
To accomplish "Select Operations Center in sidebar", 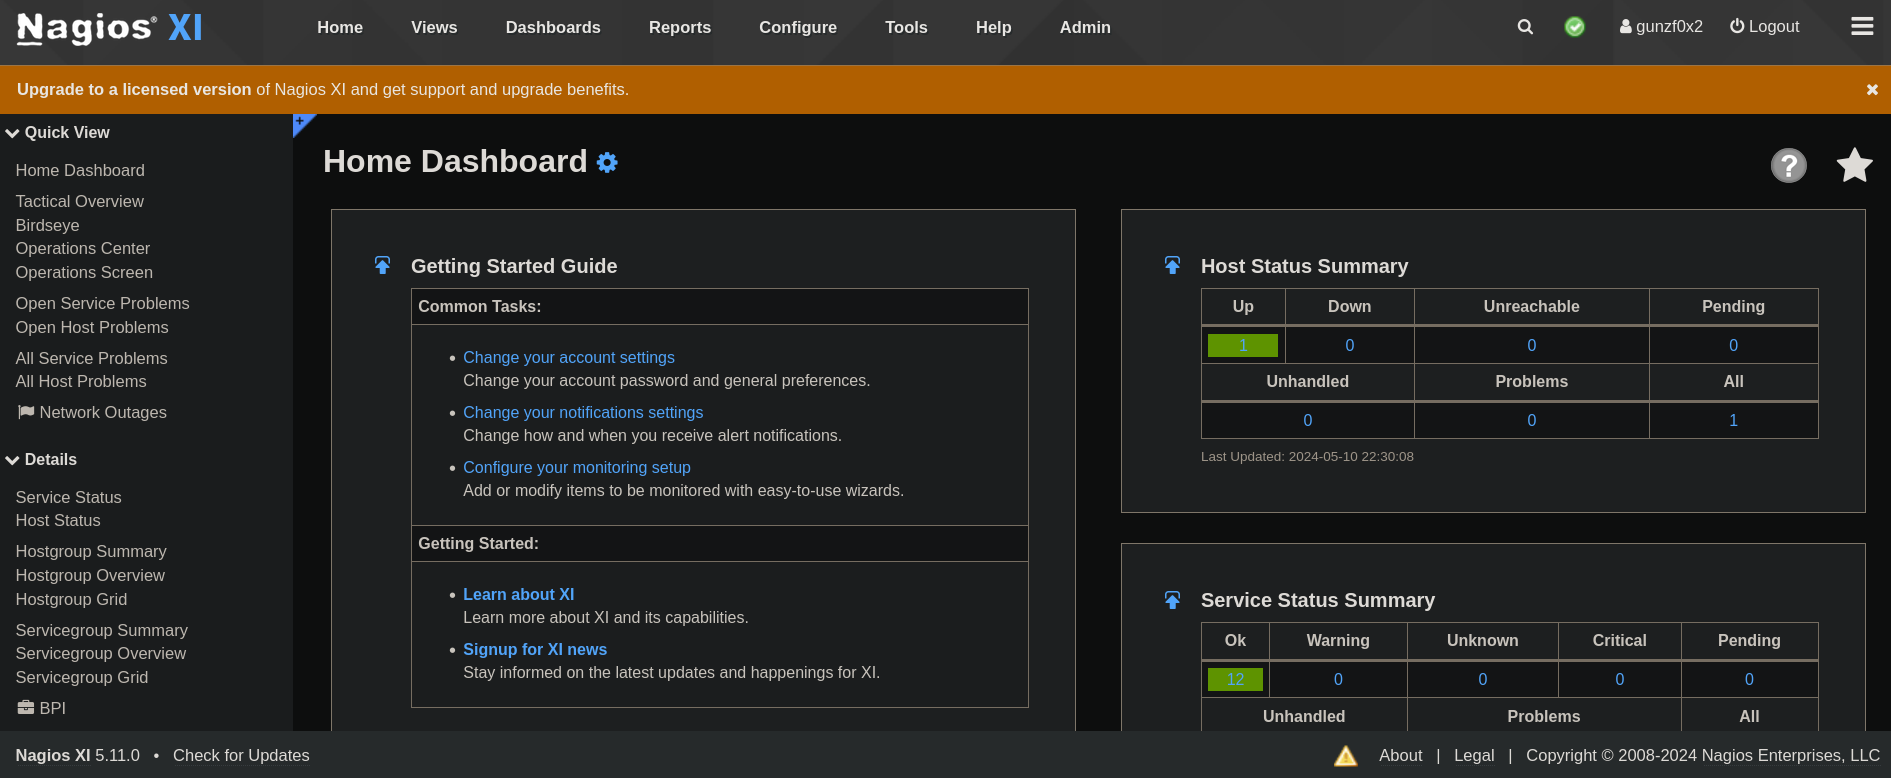I will tap(83, 248).
